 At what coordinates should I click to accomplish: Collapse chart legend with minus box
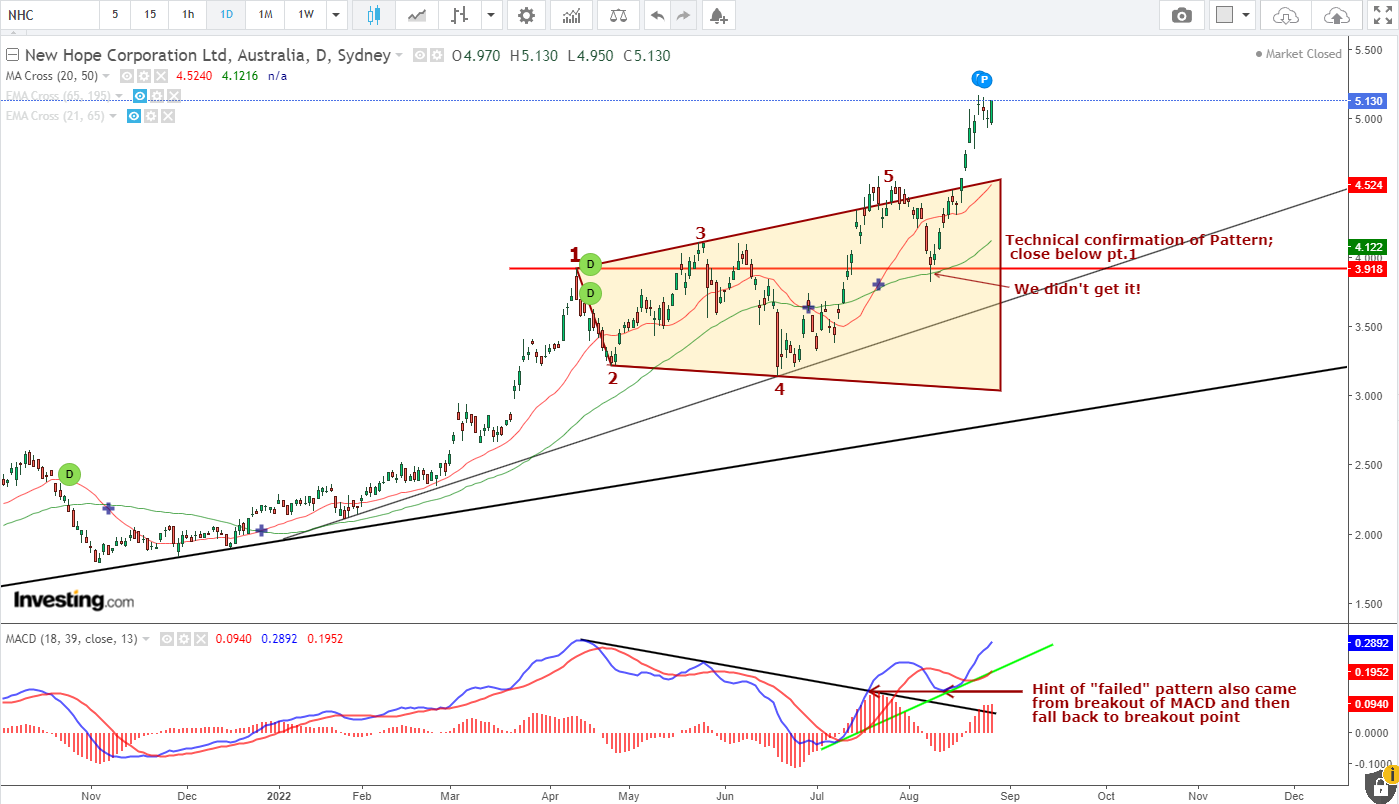[12, 55]
